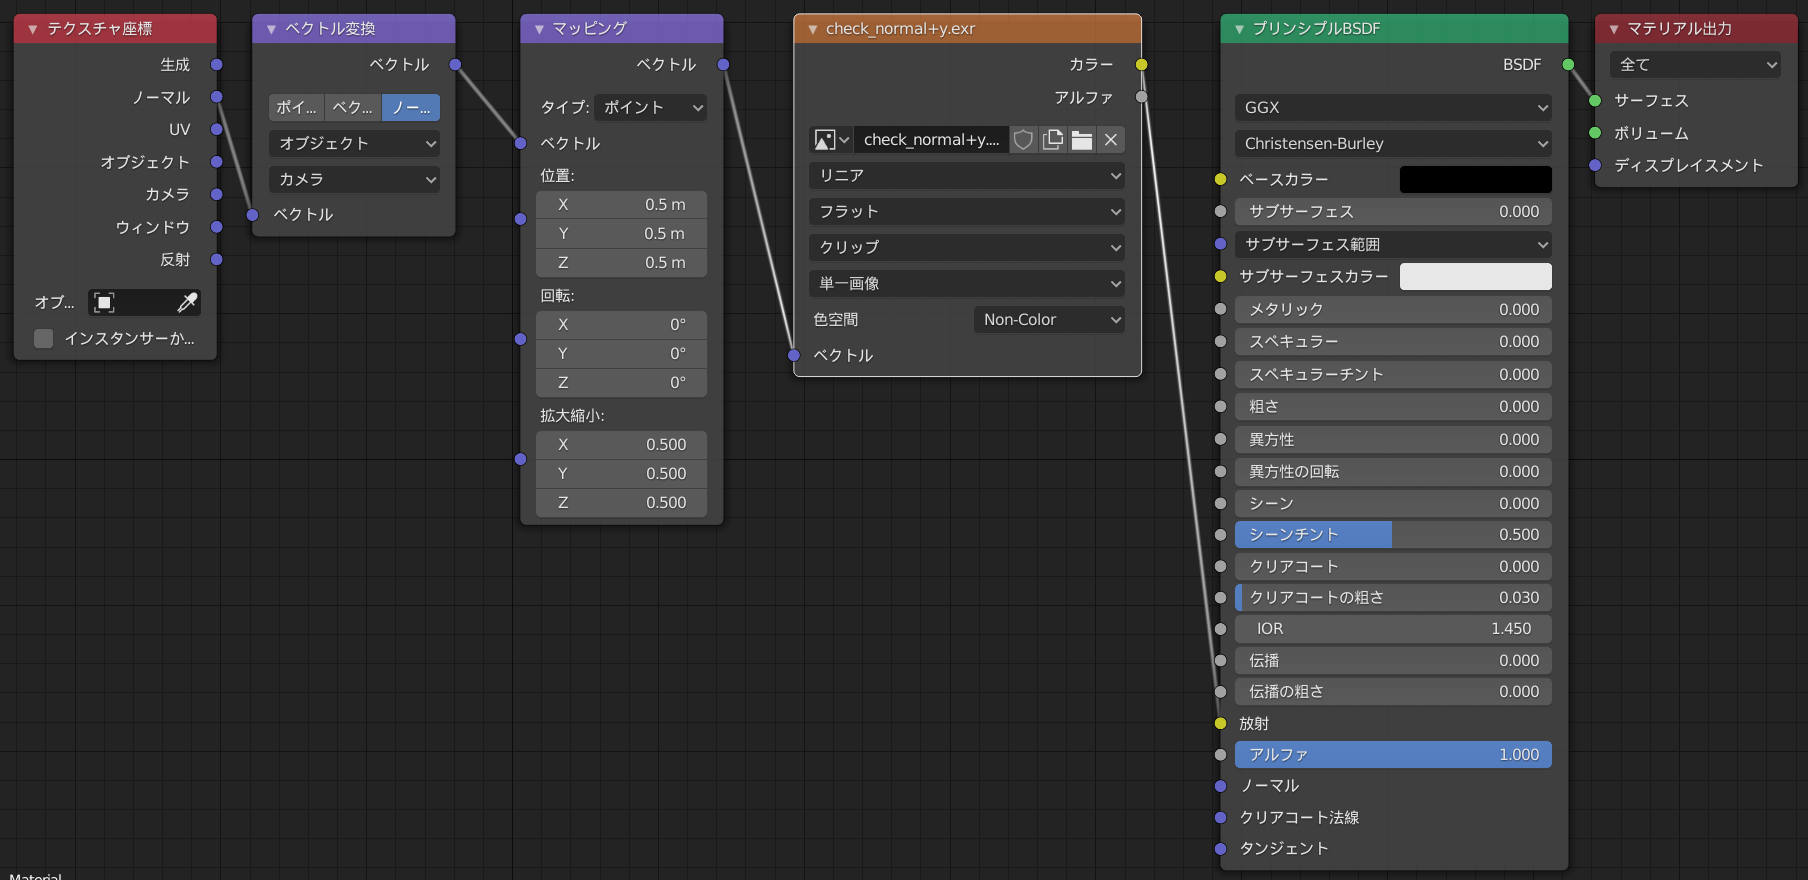Click UV output socket of テクスチャ座標
Image resolution: width=1808 pixels, height=880 pixels.
(x=216, y=129)
